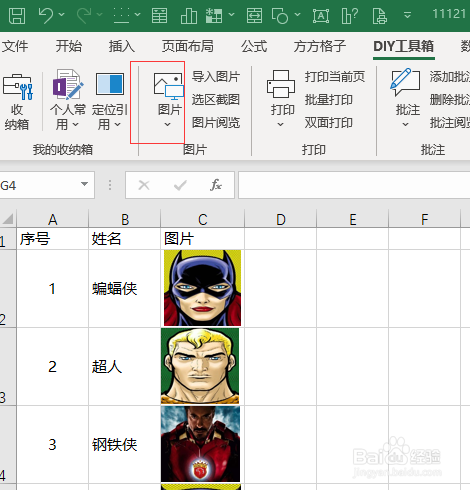The width and height of the screenshot is (470, 490).
Task: Open the 个人常用 dropdown button
Action: [68, 100]
